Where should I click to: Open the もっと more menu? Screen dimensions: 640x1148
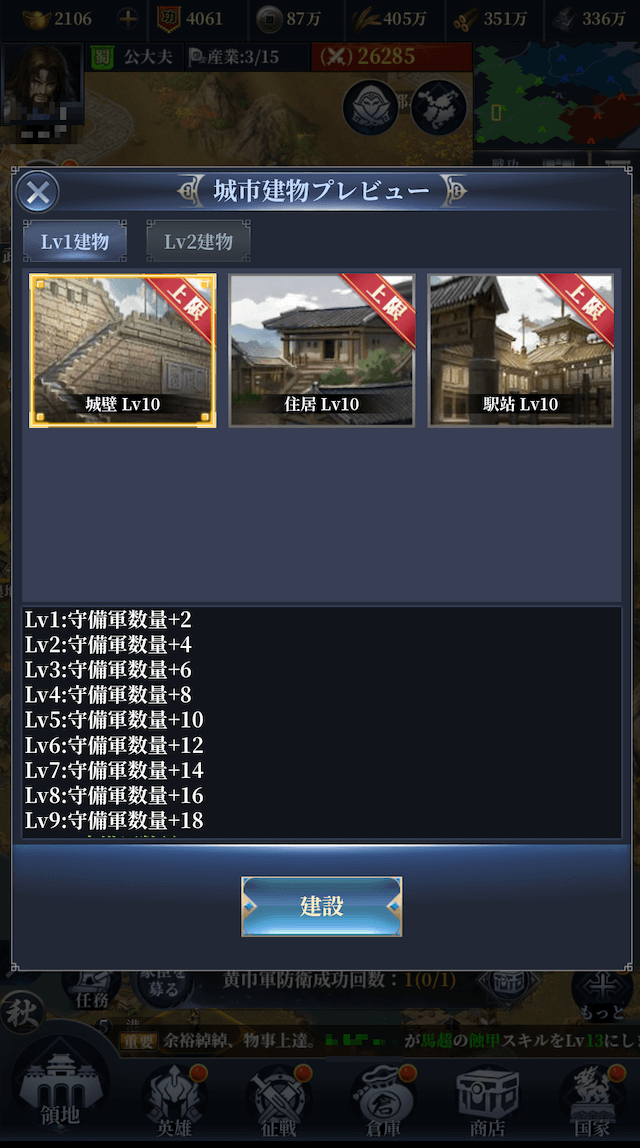[602, 994]
